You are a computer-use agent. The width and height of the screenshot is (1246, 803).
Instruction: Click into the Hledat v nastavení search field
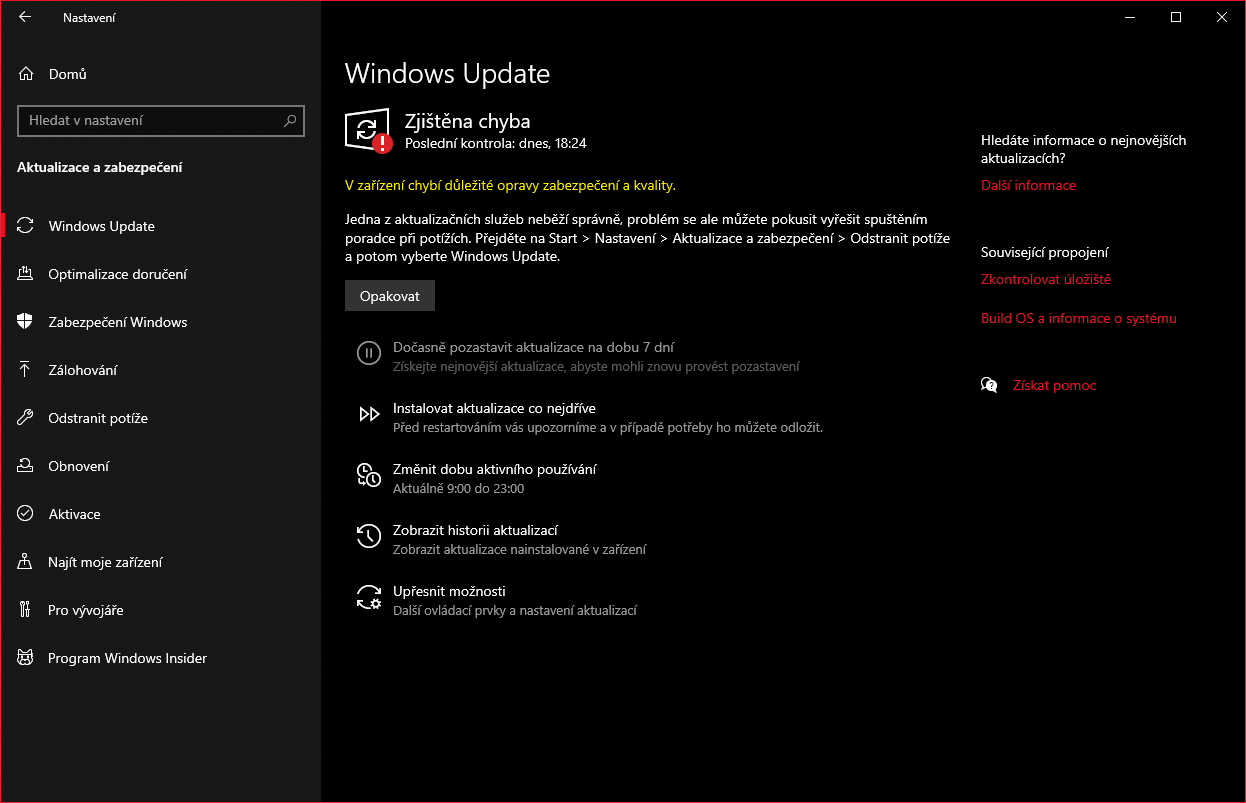pos(150,121)
